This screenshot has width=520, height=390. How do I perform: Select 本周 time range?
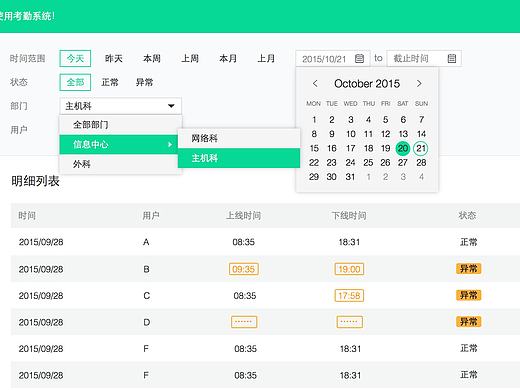coord(152,59)
